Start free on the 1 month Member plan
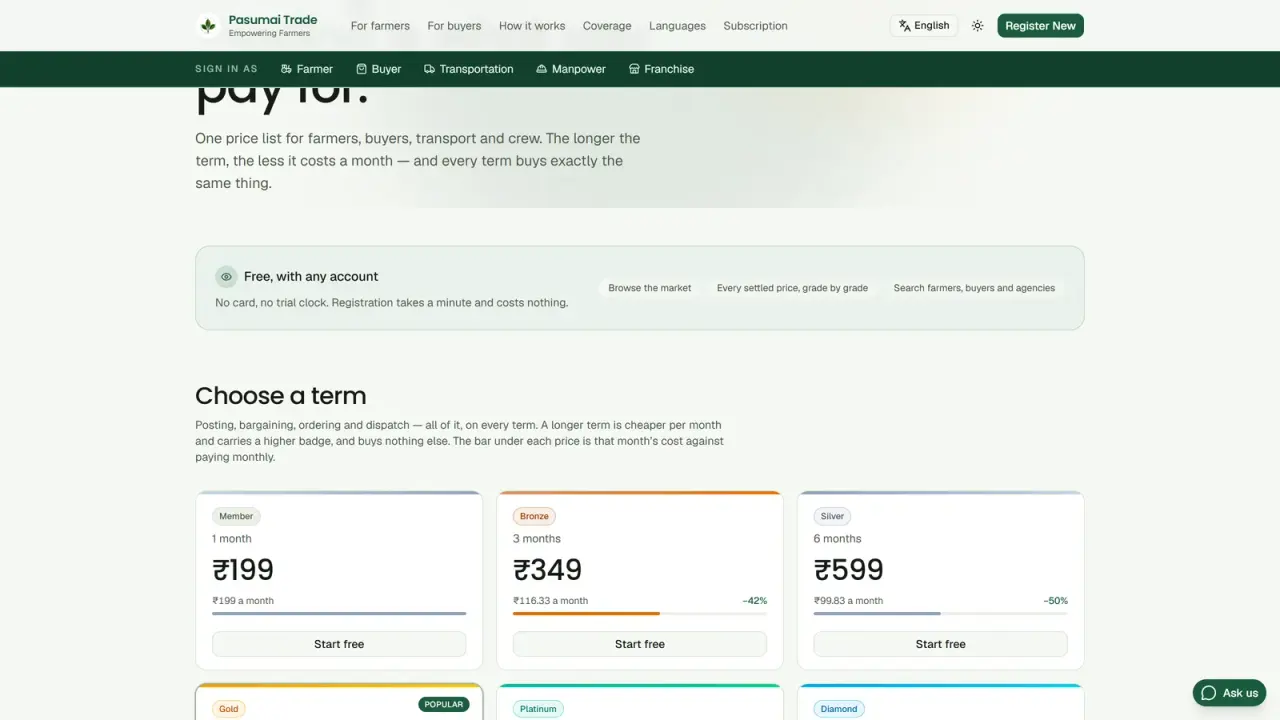 339,644
